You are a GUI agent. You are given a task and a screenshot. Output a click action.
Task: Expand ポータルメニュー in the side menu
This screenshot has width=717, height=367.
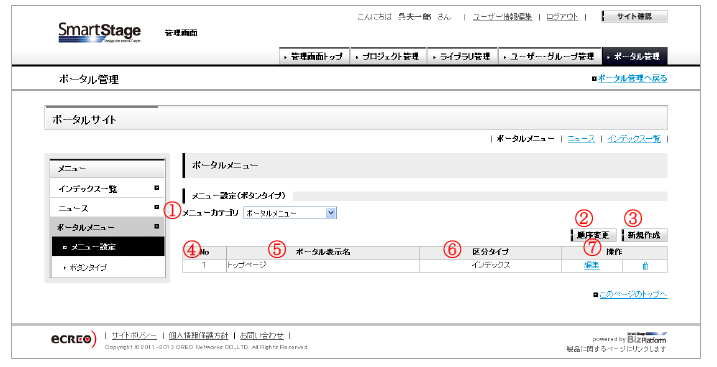[107, 227]
